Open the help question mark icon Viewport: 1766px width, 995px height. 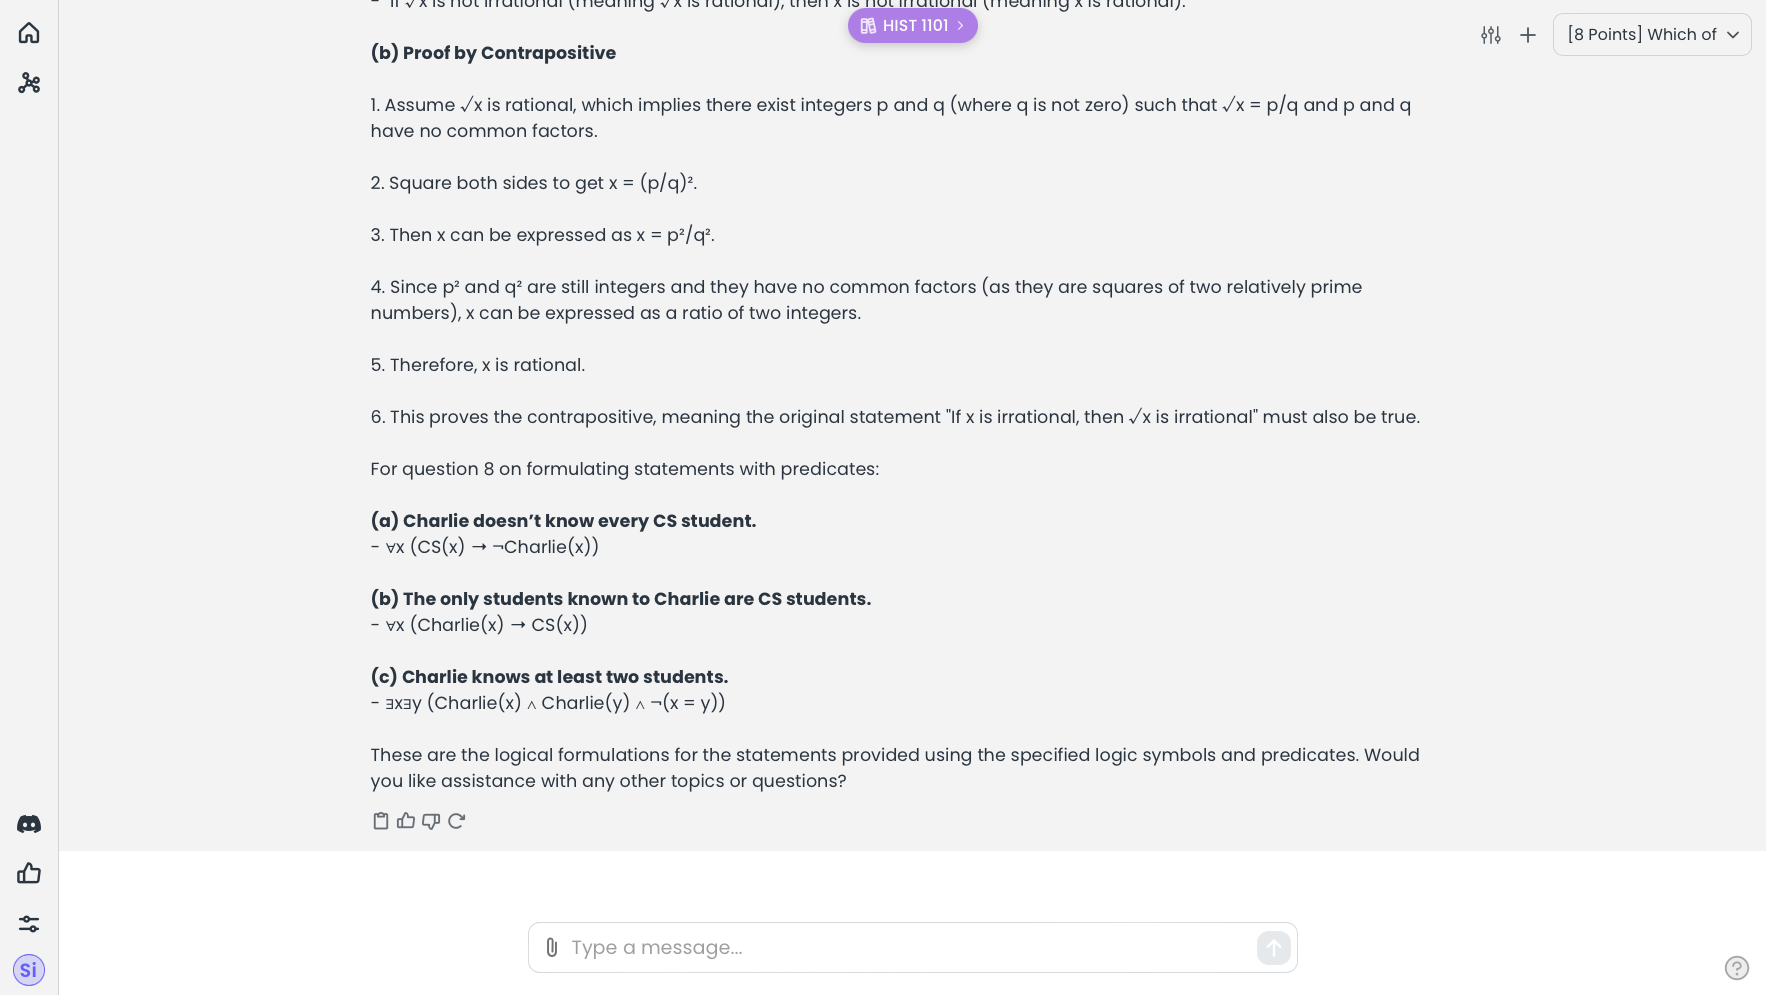pyautogui.click(x=1737, y=968)
